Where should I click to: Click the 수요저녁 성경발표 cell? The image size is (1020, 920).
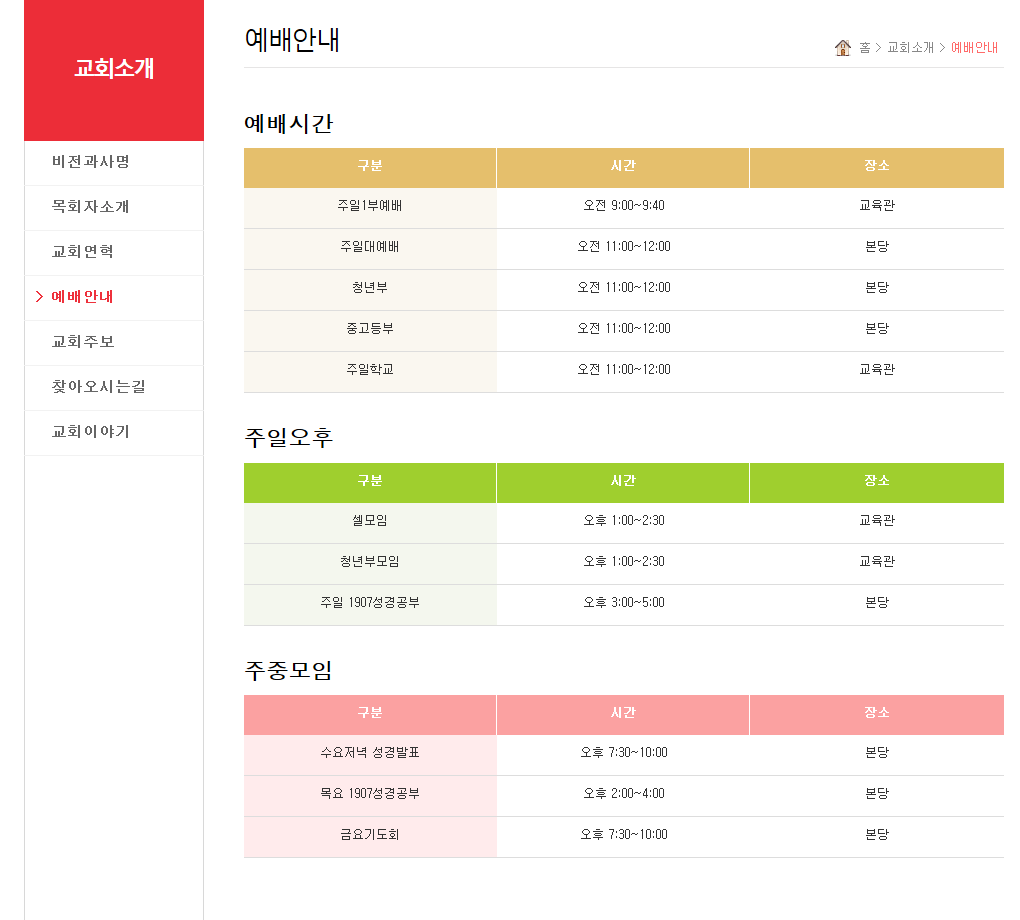pos(370,753)
